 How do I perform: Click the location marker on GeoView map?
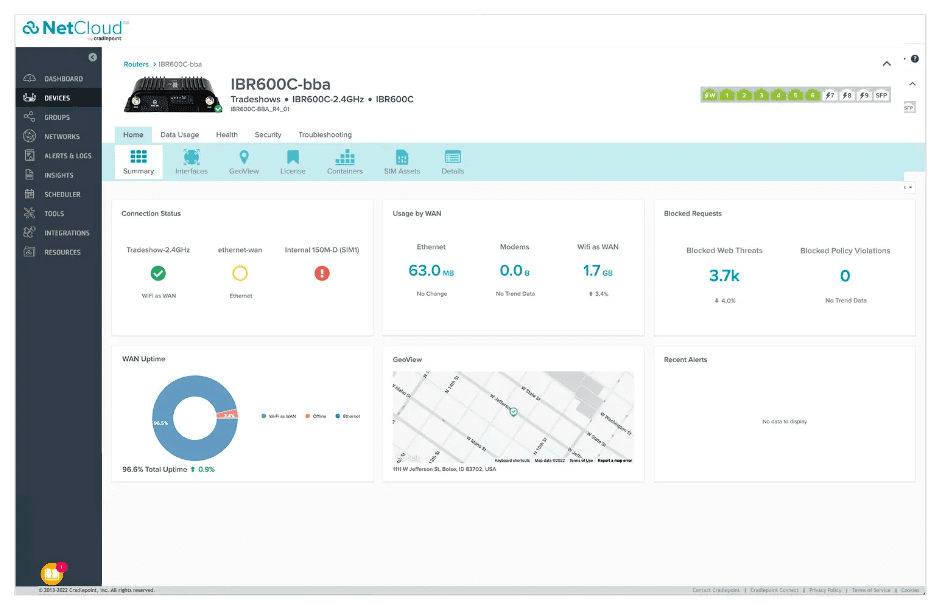coord(513,412)
